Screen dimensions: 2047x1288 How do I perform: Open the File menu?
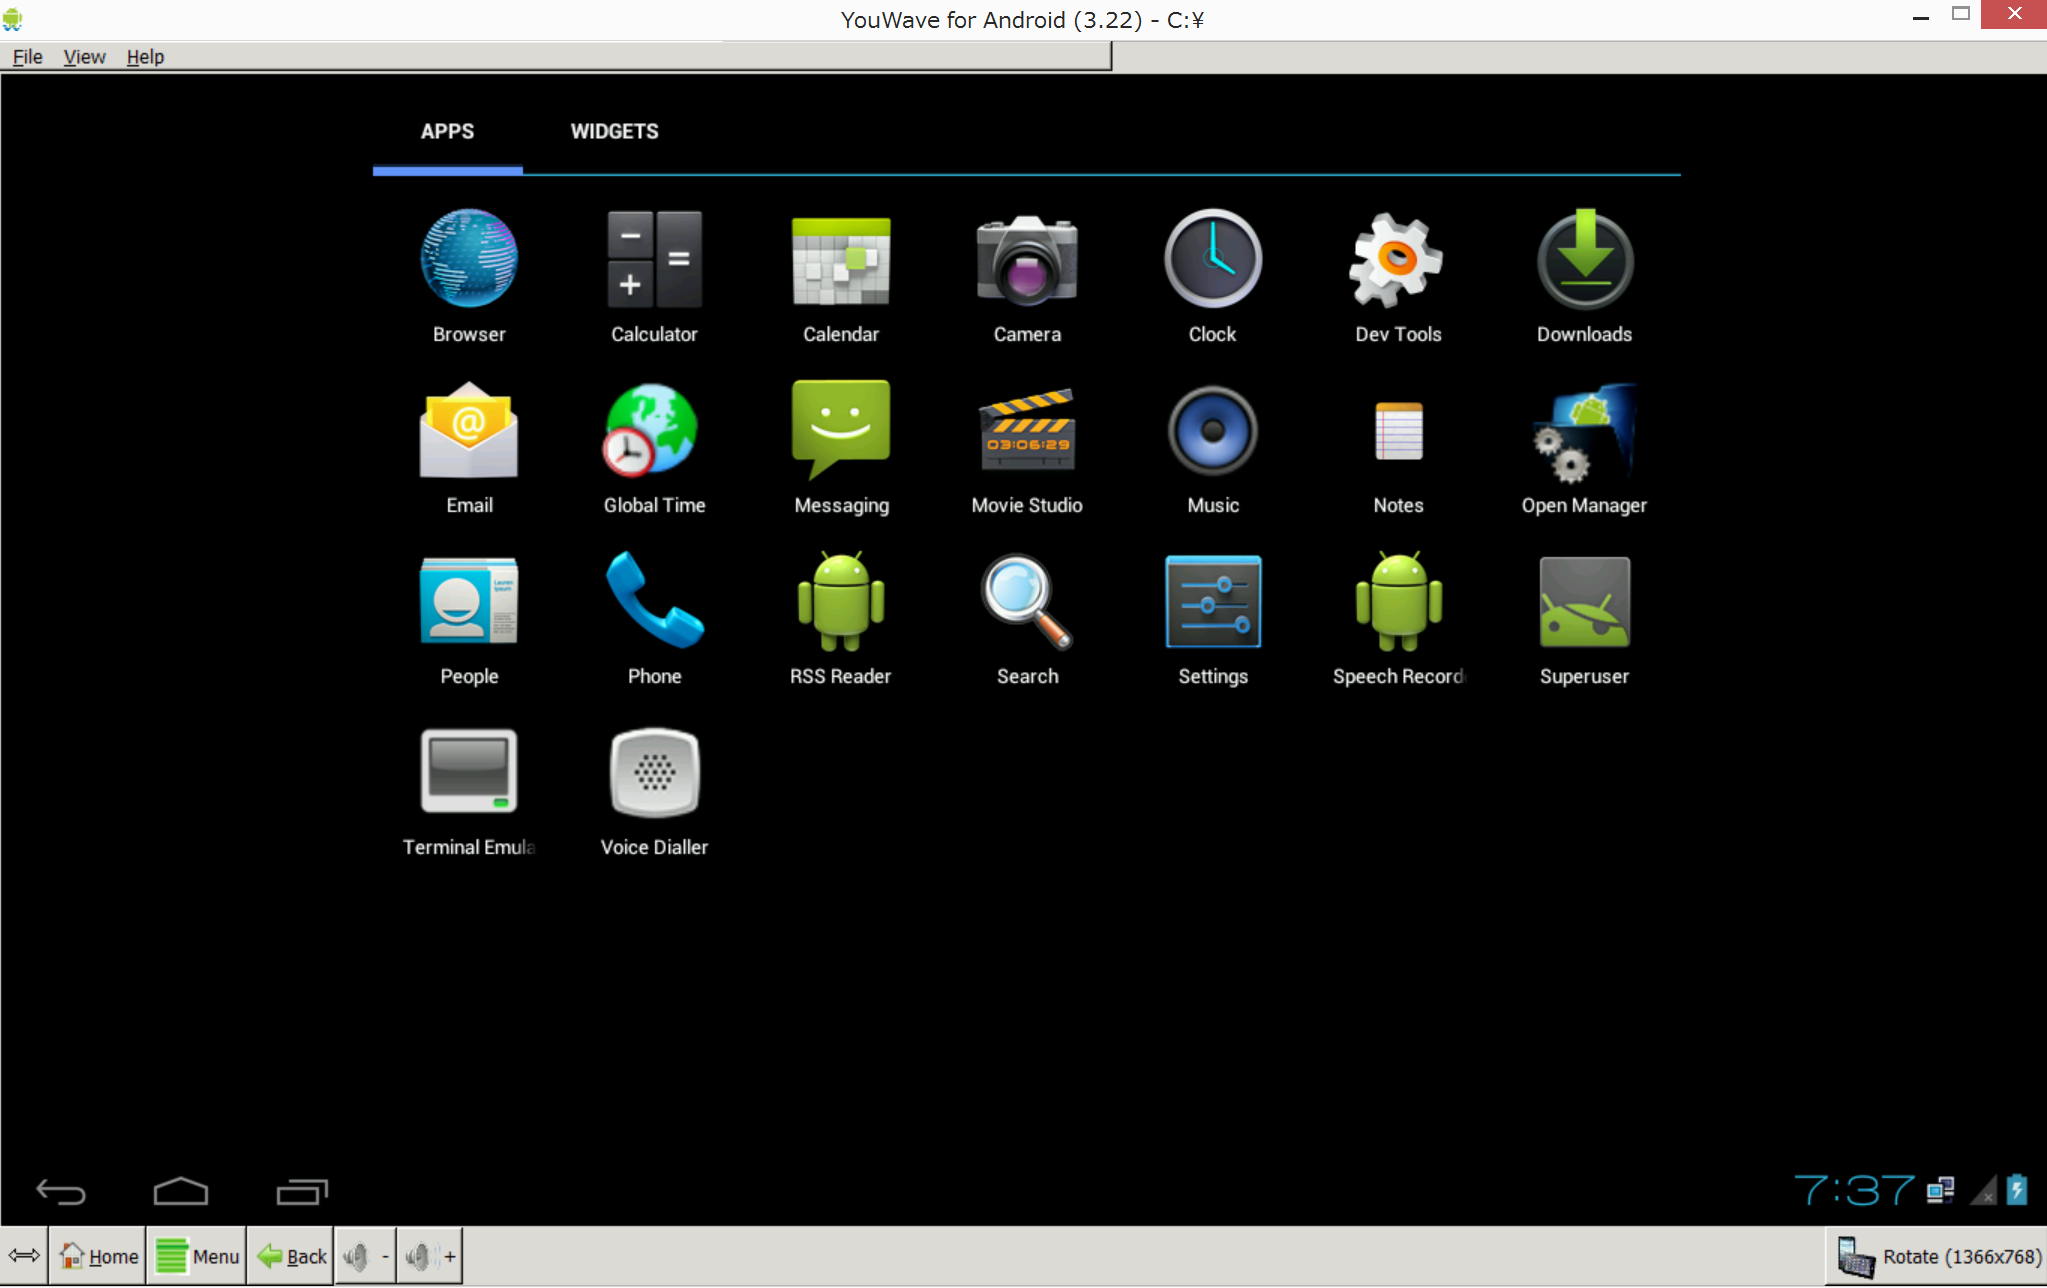(x=27, y=57)
